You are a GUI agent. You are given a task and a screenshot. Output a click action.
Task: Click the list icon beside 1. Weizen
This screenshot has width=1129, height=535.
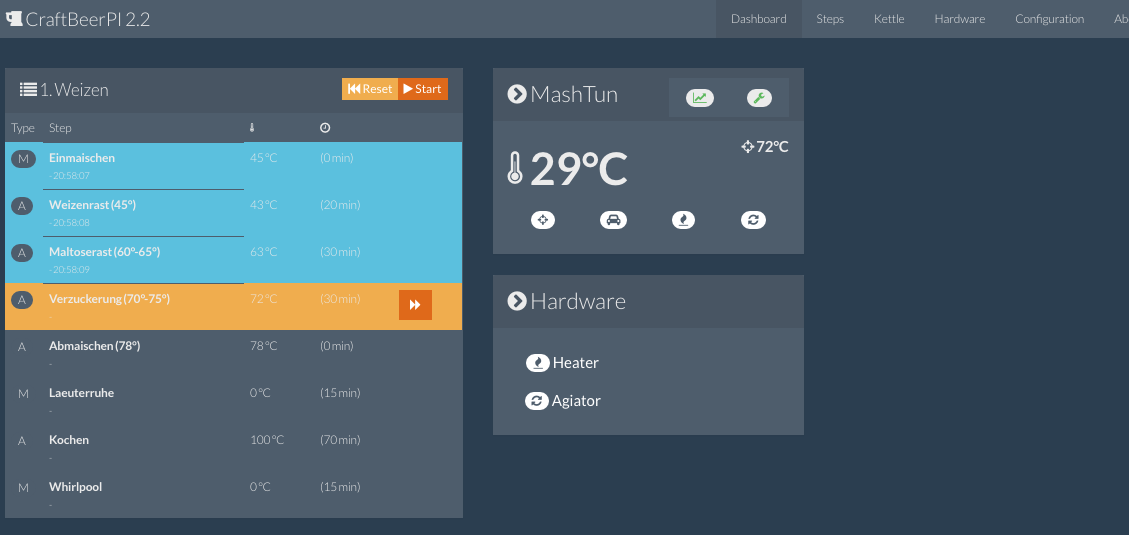28,90
